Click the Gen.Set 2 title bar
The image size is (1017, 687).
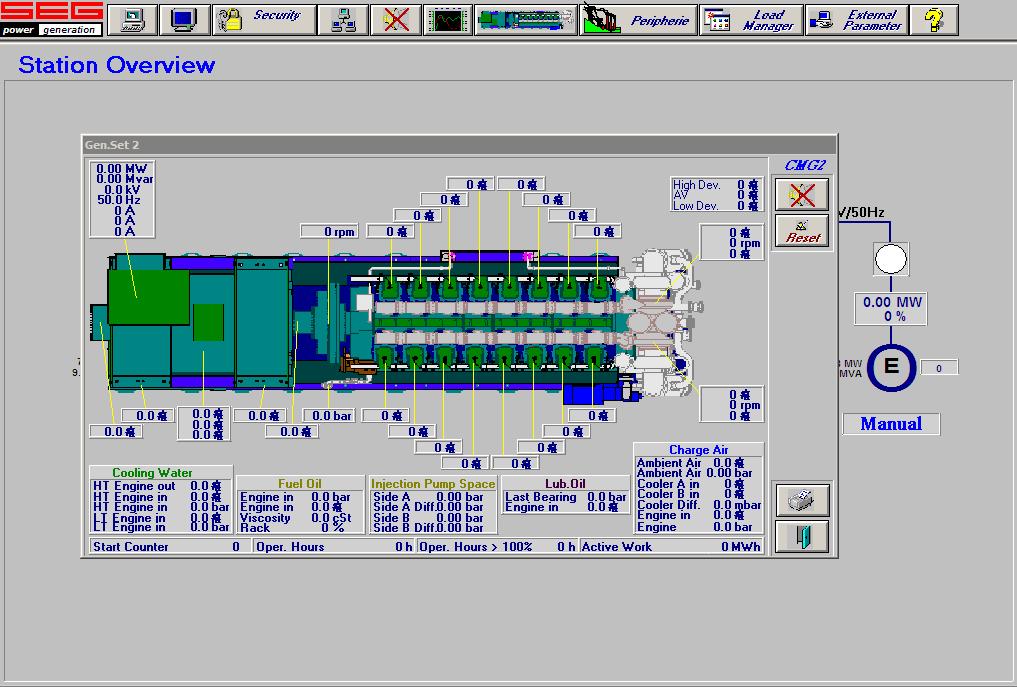tap(458, 145)
